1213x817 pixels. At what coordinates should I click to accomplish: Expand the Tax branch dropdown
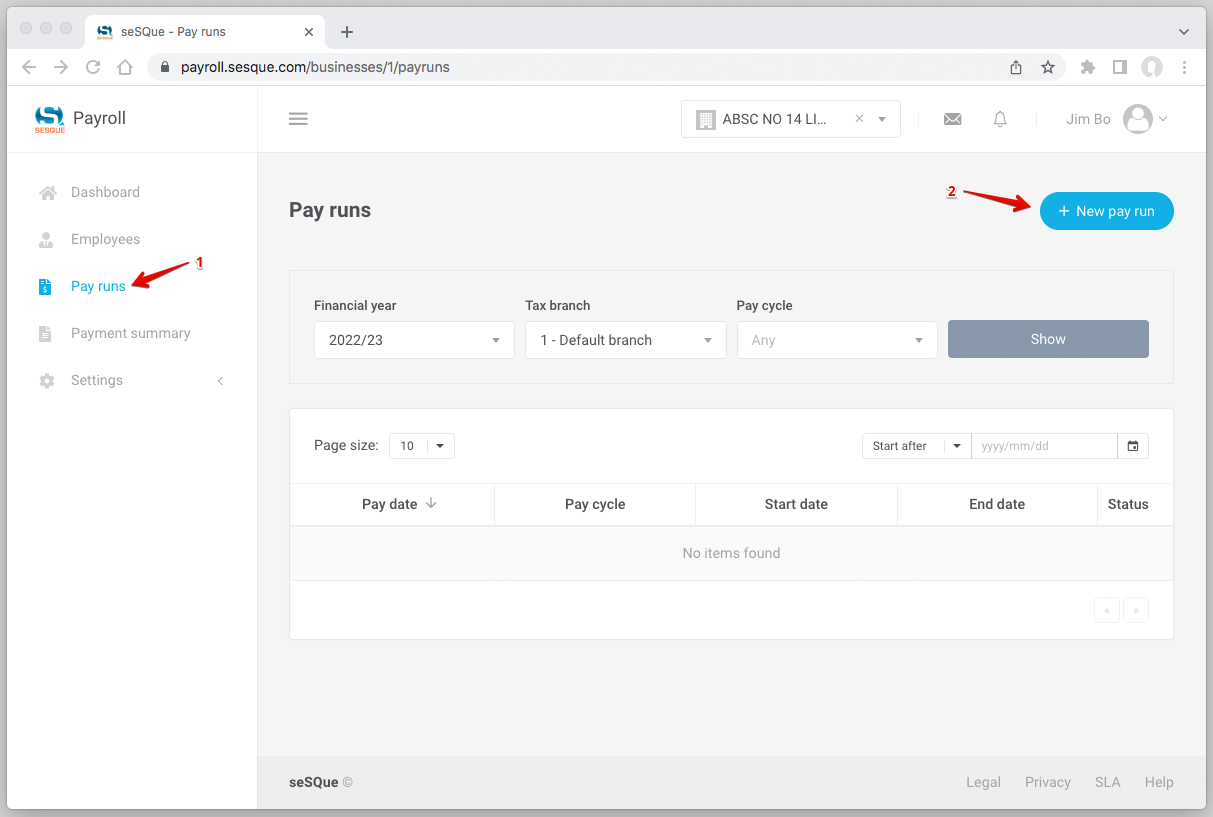[x=625, y=340]
